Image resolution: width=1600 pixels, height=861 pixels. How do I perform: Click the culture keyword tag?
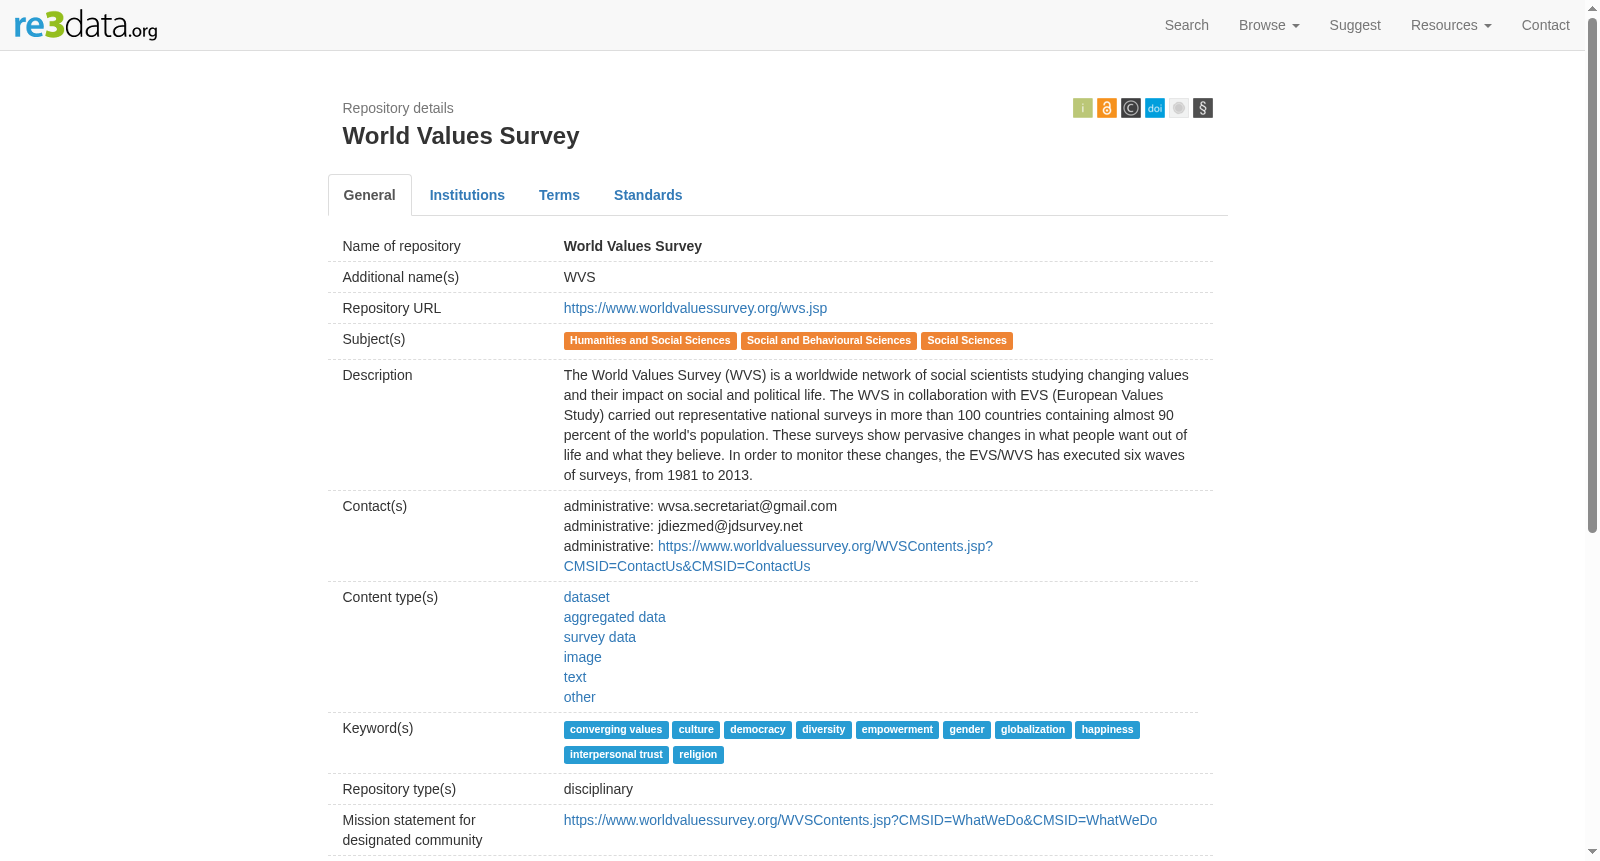tap(696, 730)
